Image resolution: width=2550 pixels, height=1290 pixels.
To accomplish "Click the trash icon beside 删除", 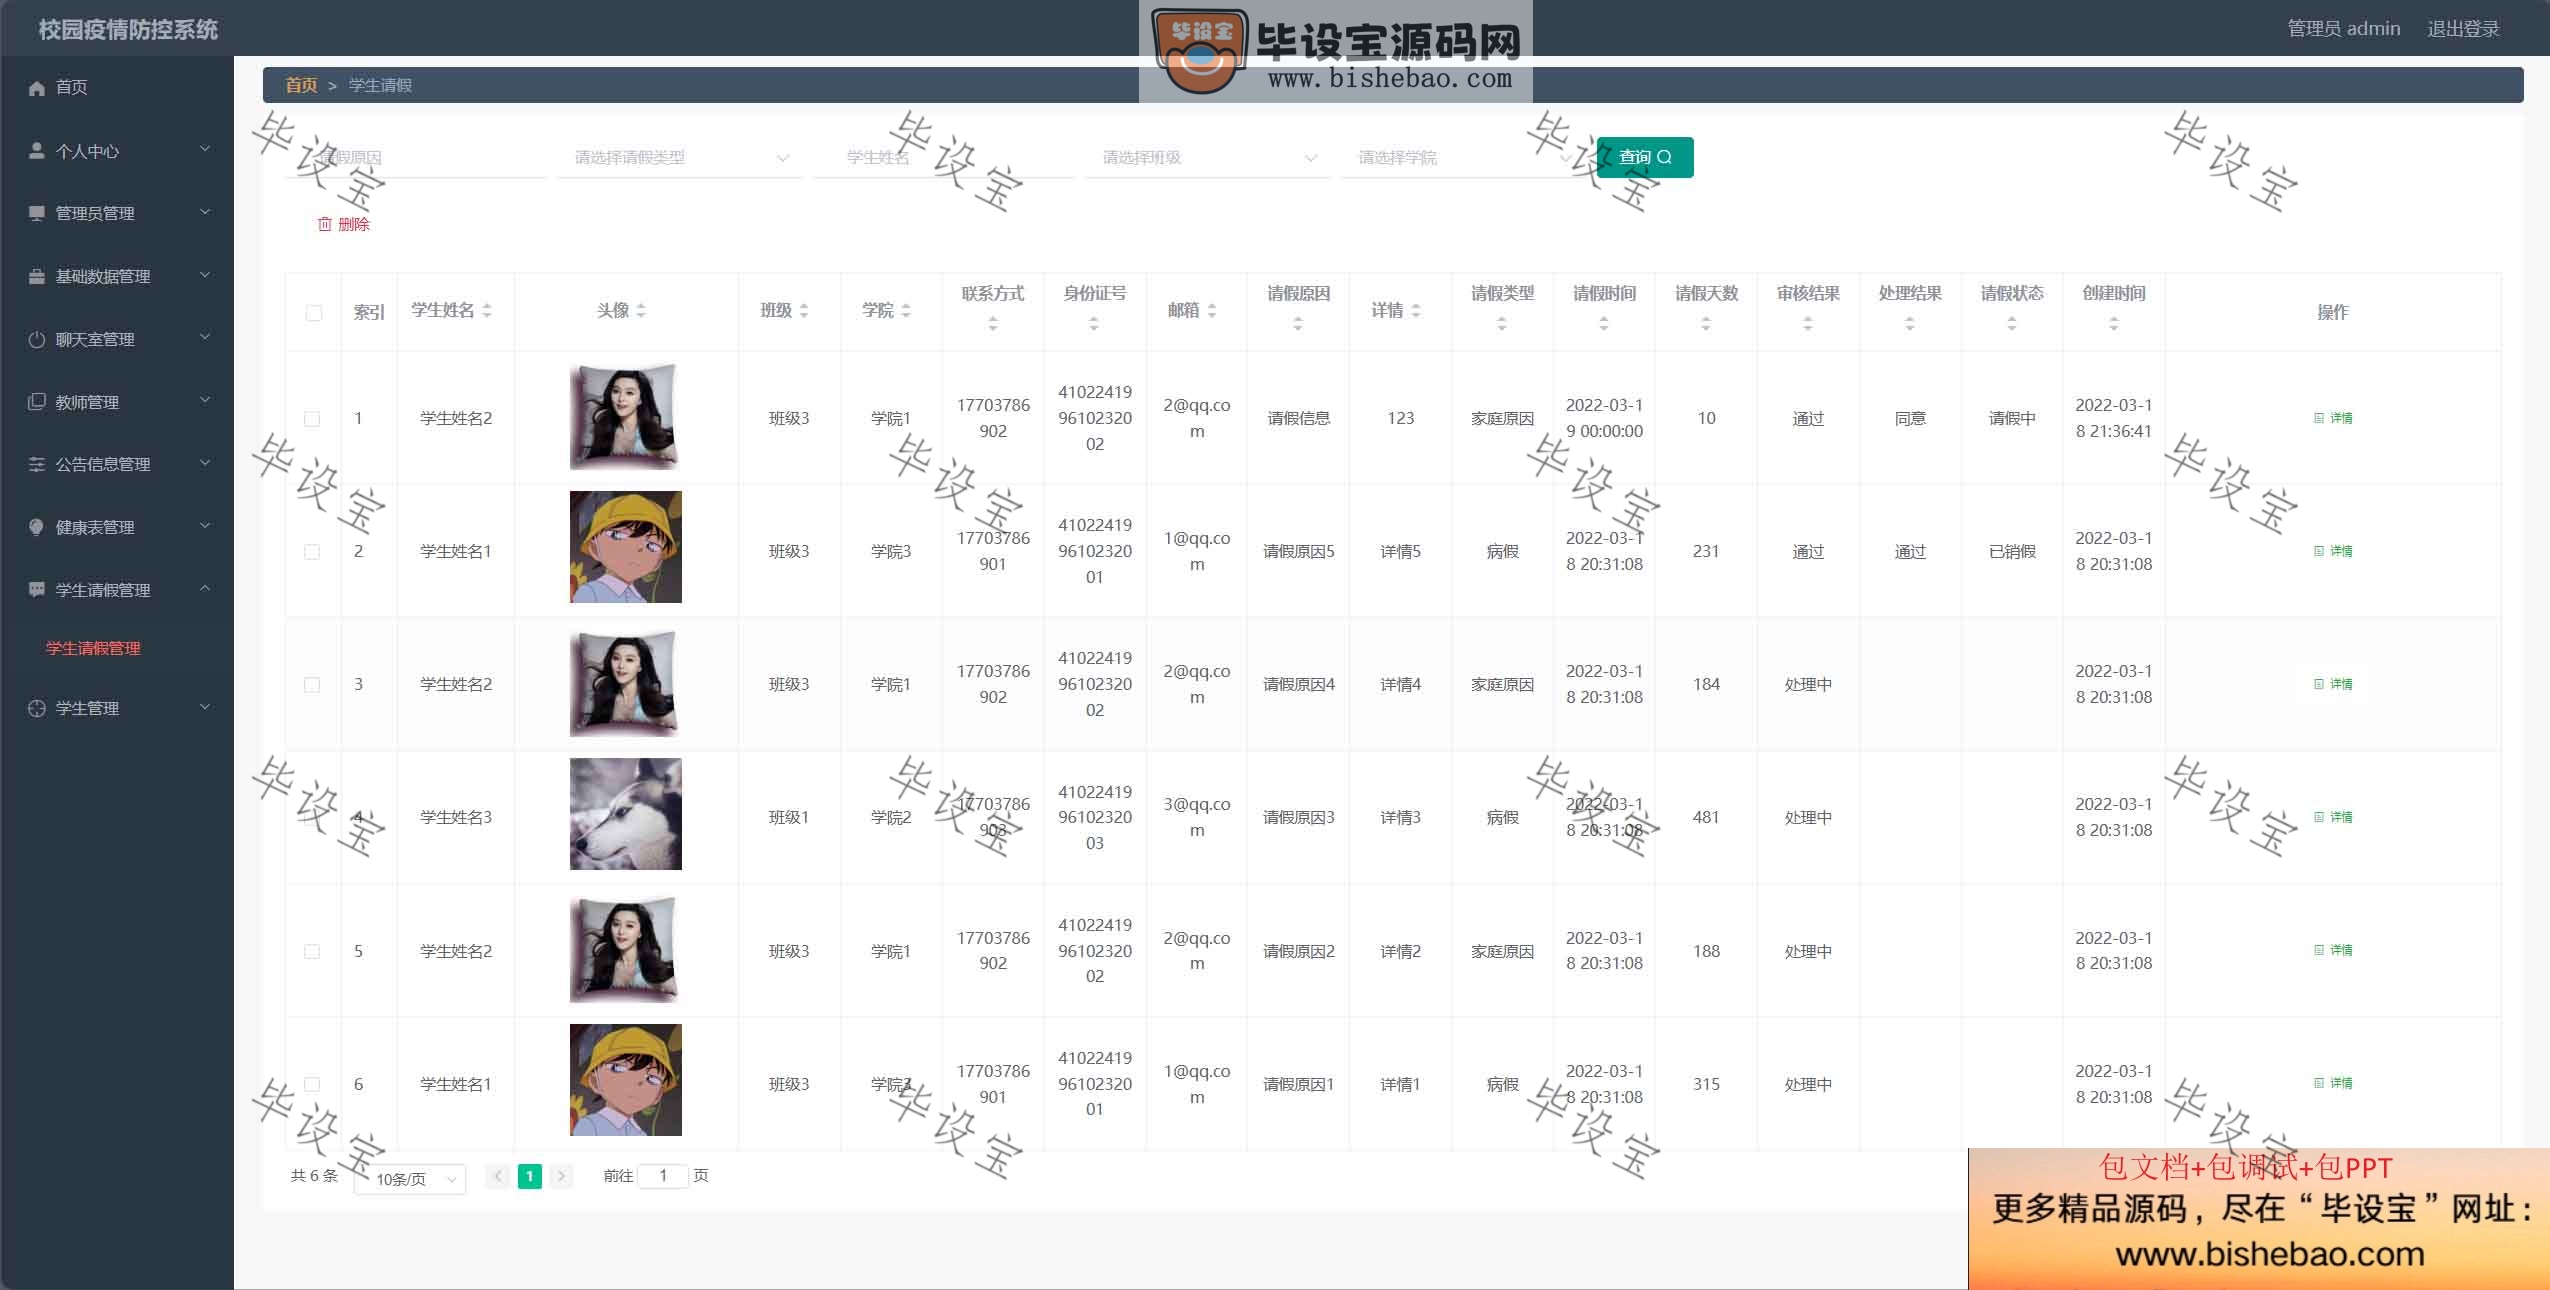I will coord(325,224).
